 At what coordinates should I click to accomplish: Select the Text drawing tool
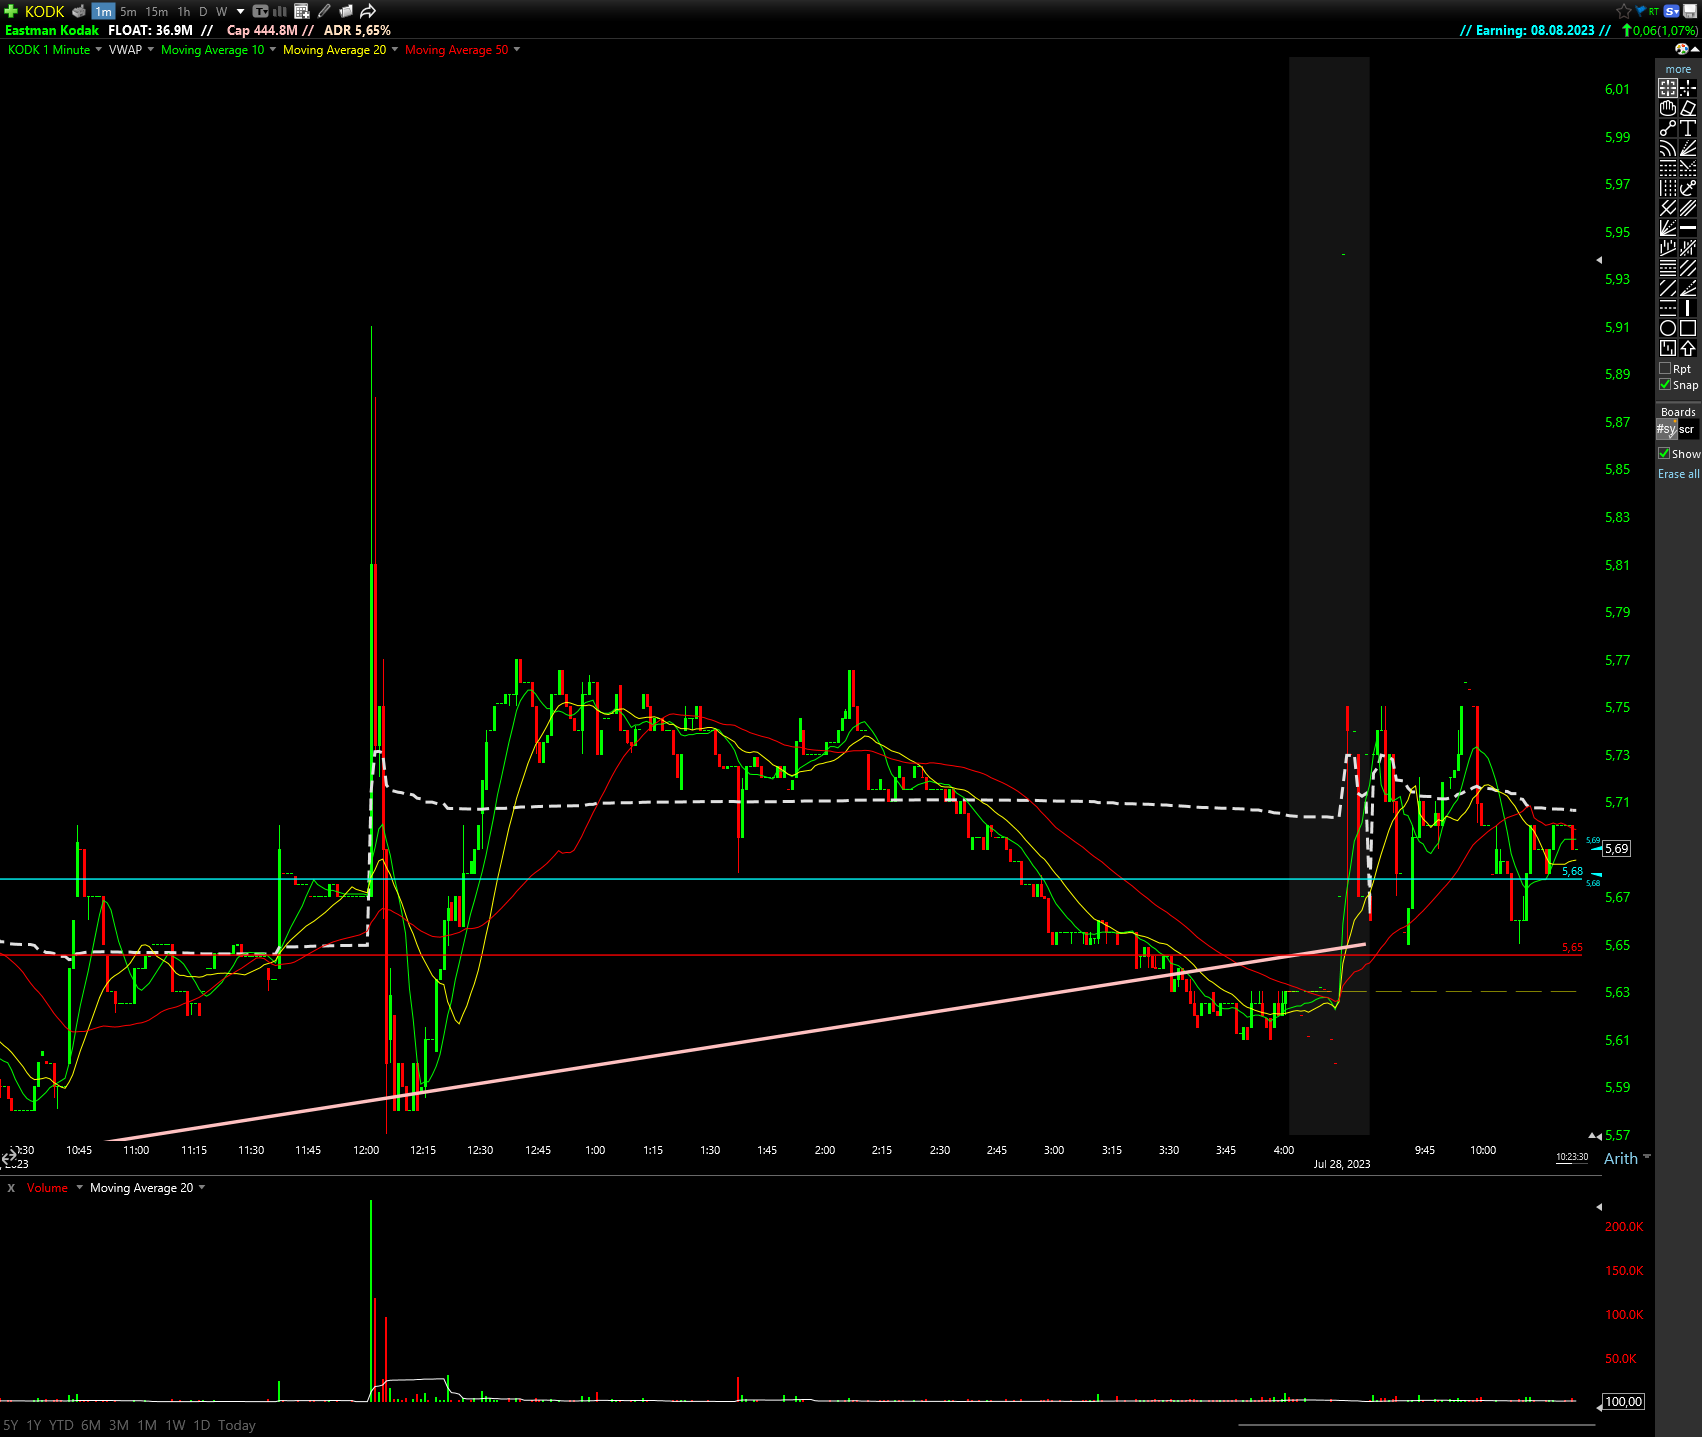[1688, 128]
